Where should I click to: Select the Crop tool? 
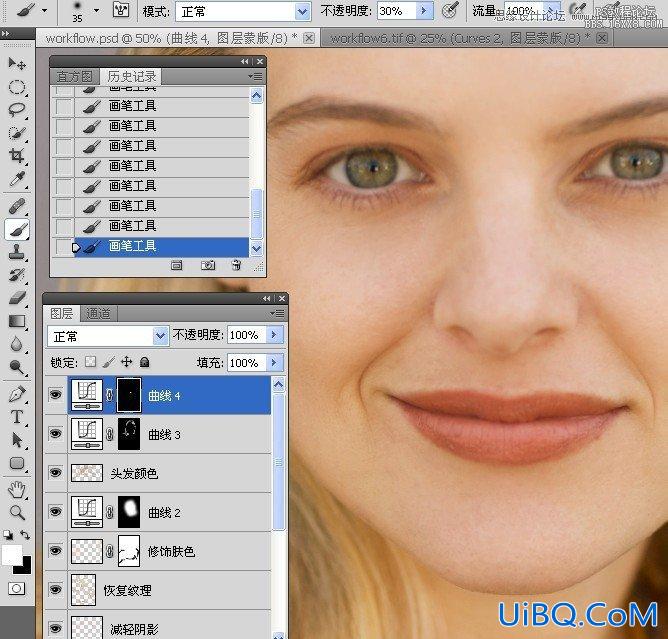17,155
